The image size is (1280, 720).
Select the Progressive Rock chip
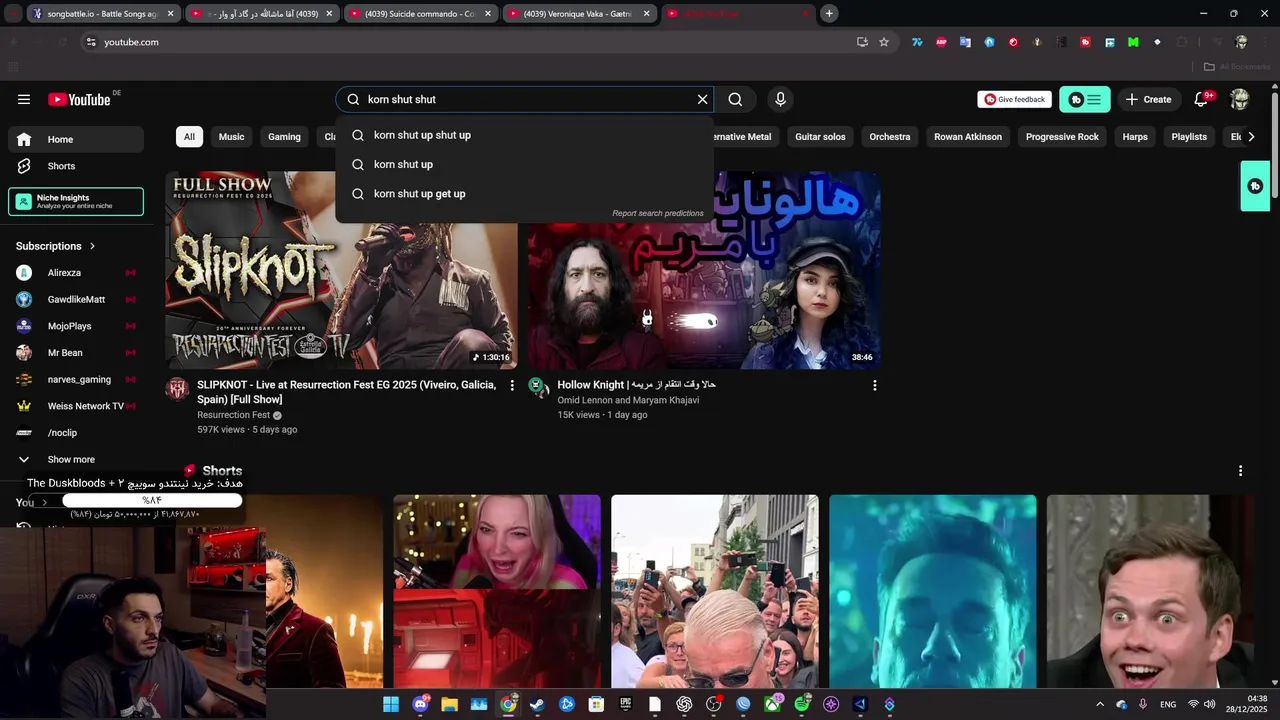click(1062, 137)
